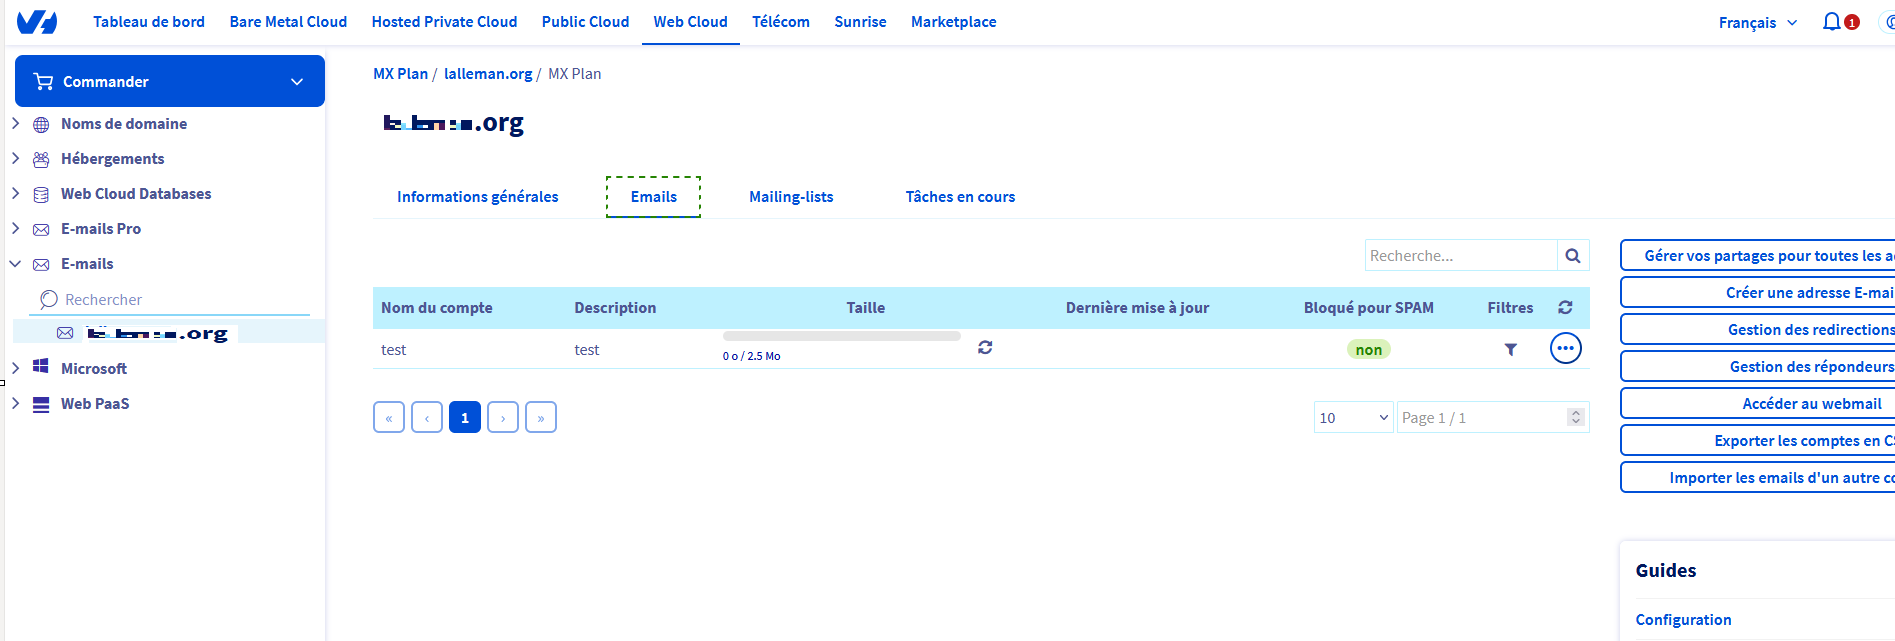Viewport: 1895px width, 641px height.
Task: Click the Gestion des redirections button
Action: (1811, 330)
